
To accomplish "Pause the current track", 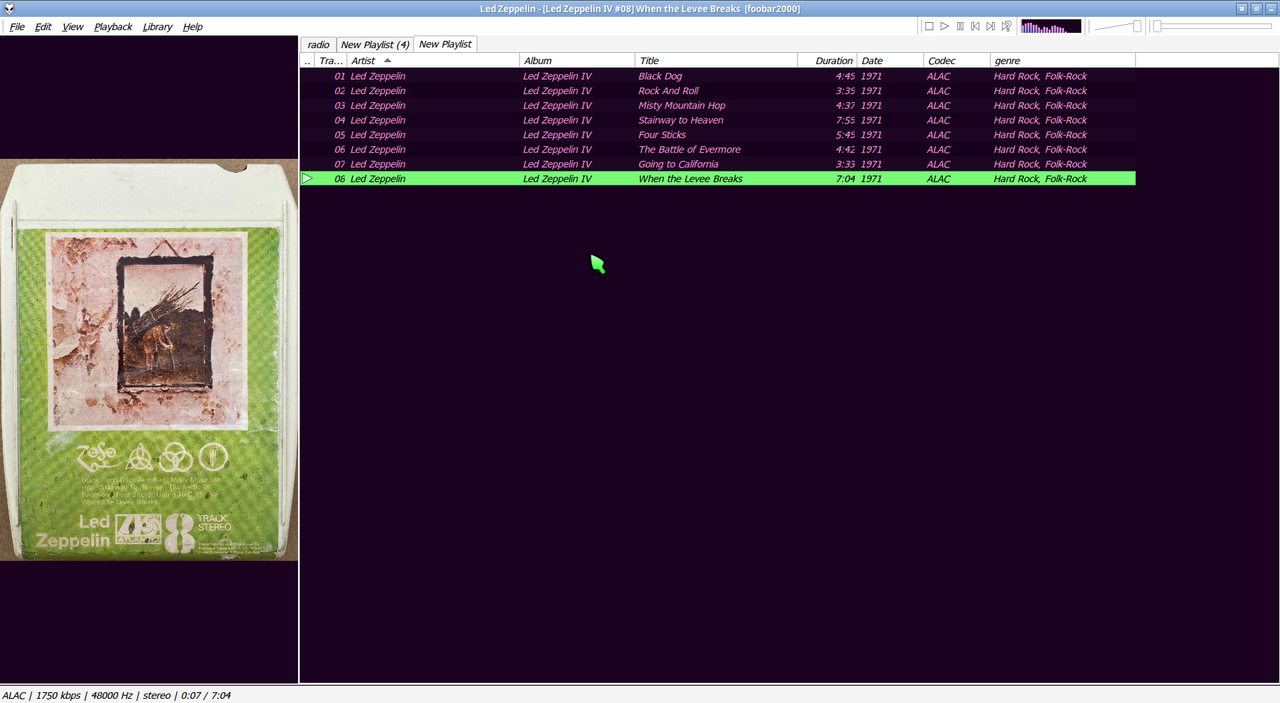I will (960, 27).
